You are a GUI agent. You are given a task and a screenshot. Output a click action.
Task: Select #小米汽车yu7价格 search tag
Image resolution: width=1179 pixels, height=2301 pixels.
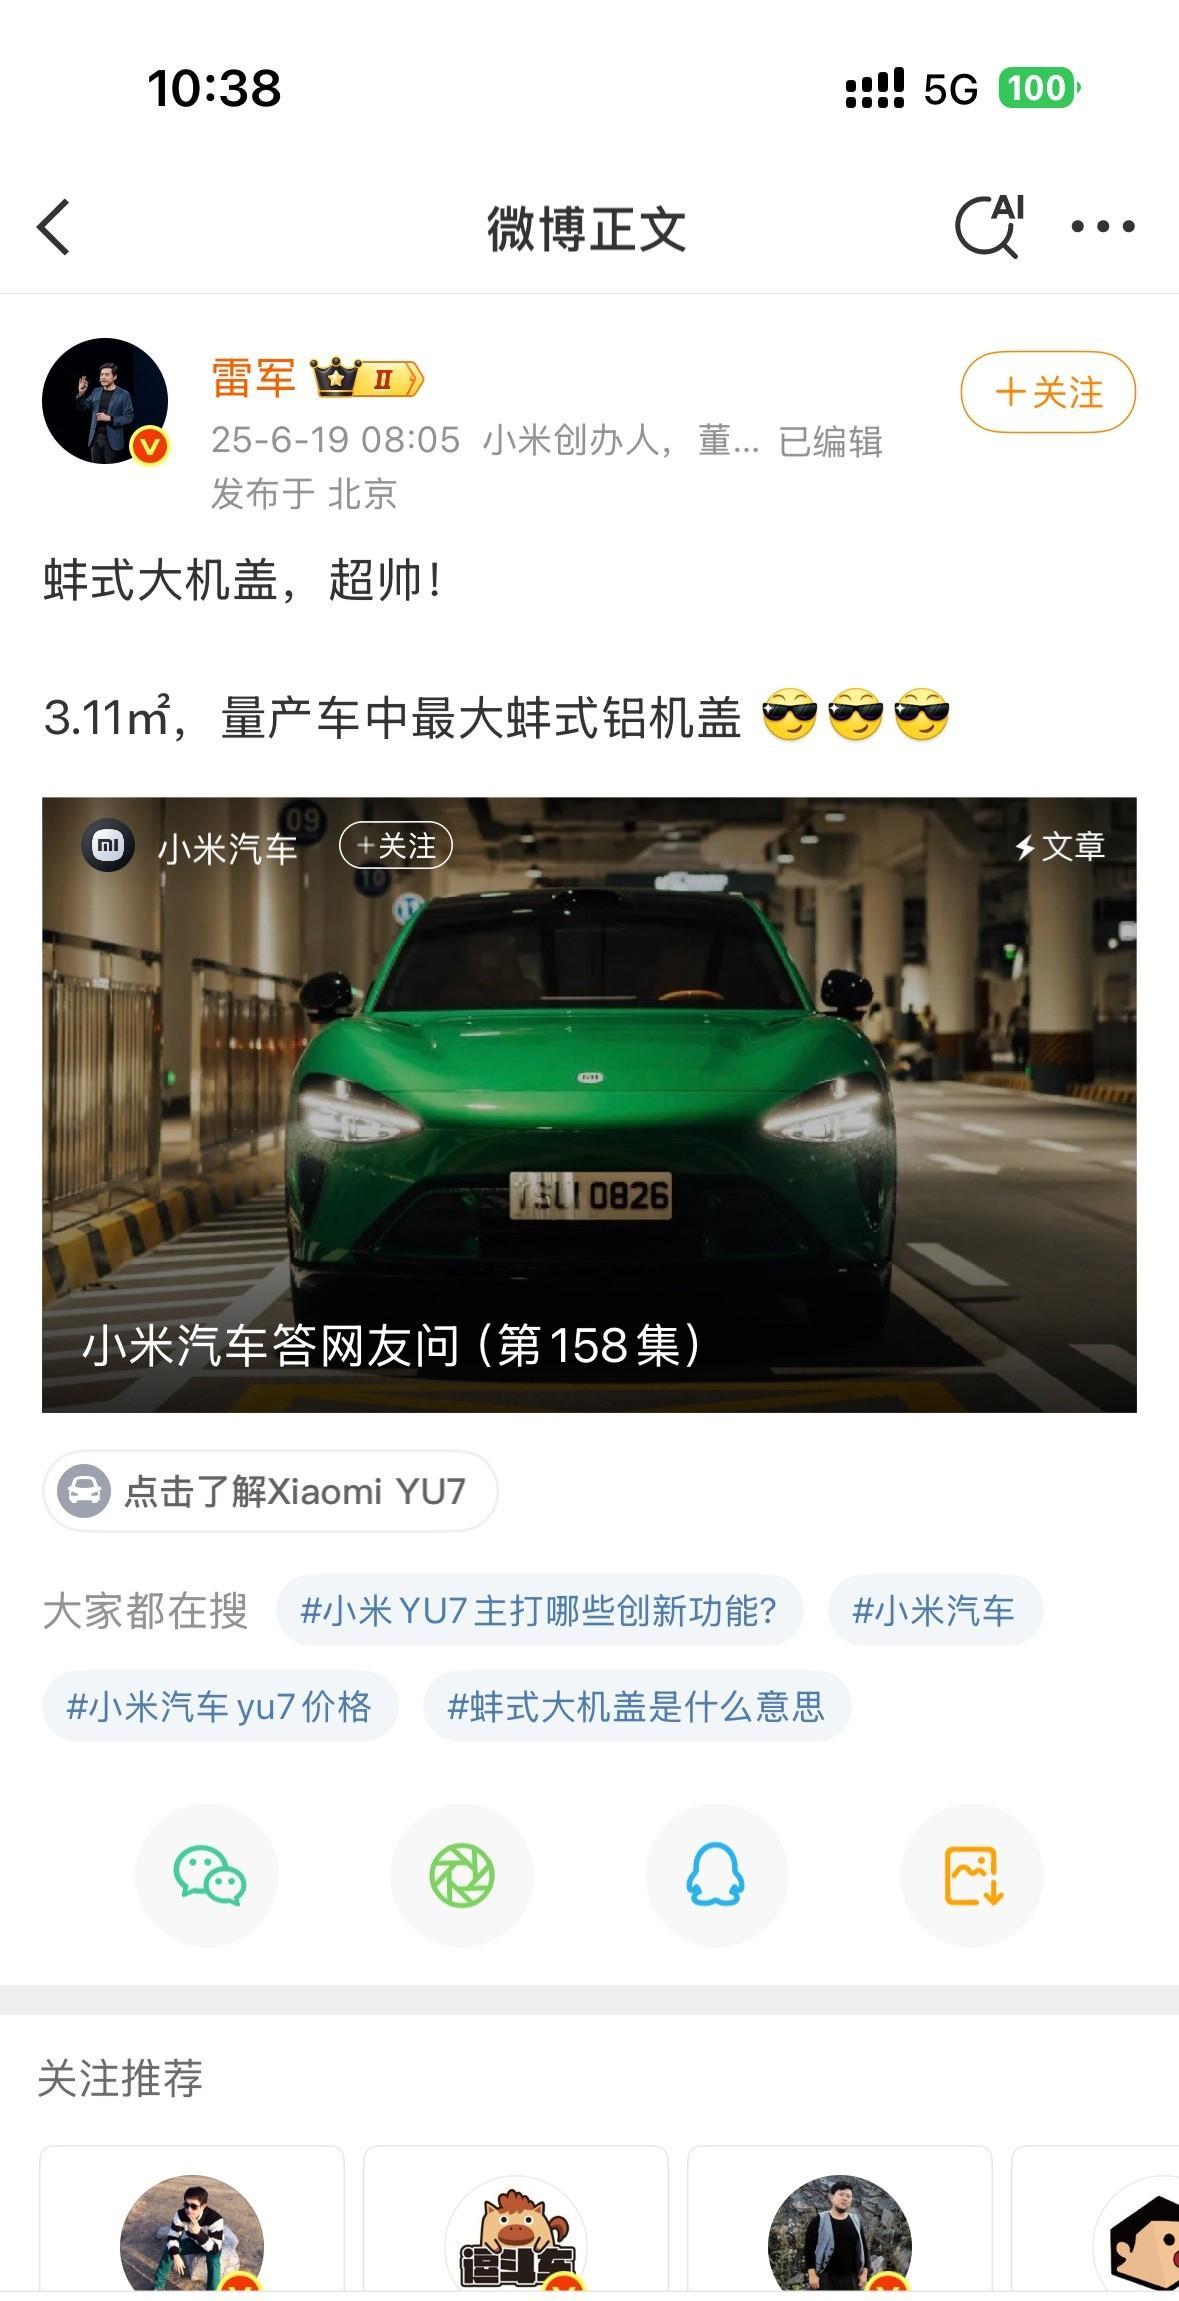[219, 1706]
